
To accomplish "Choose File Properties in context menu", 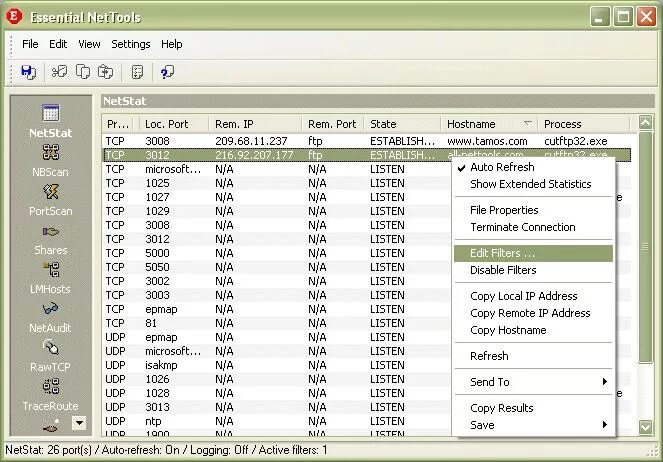I will click(534, 210).
